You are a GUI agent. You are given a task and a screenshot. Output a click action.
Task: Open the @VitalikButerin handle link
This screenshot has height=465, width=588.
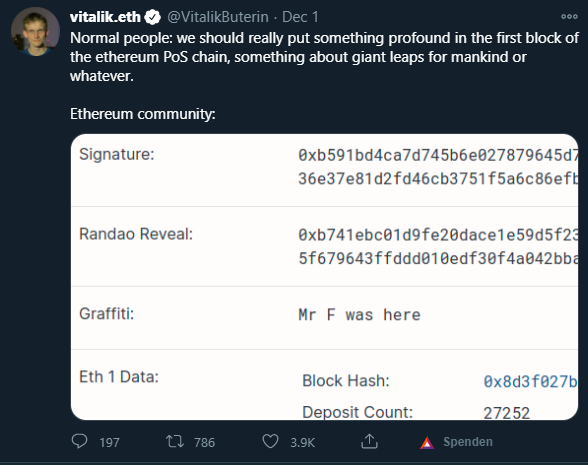click(x=218, y=17)
